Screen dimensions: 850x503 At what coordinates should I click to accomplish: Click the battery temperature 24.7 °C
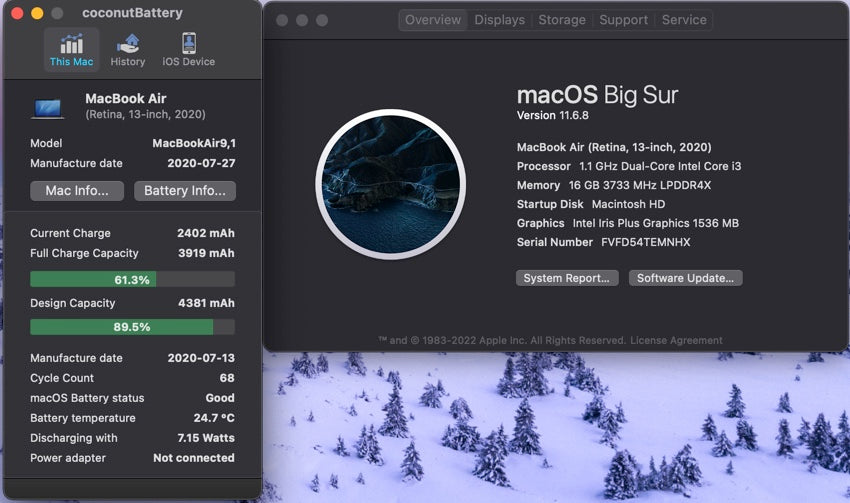pyautogui.click(x=214, y=418)
